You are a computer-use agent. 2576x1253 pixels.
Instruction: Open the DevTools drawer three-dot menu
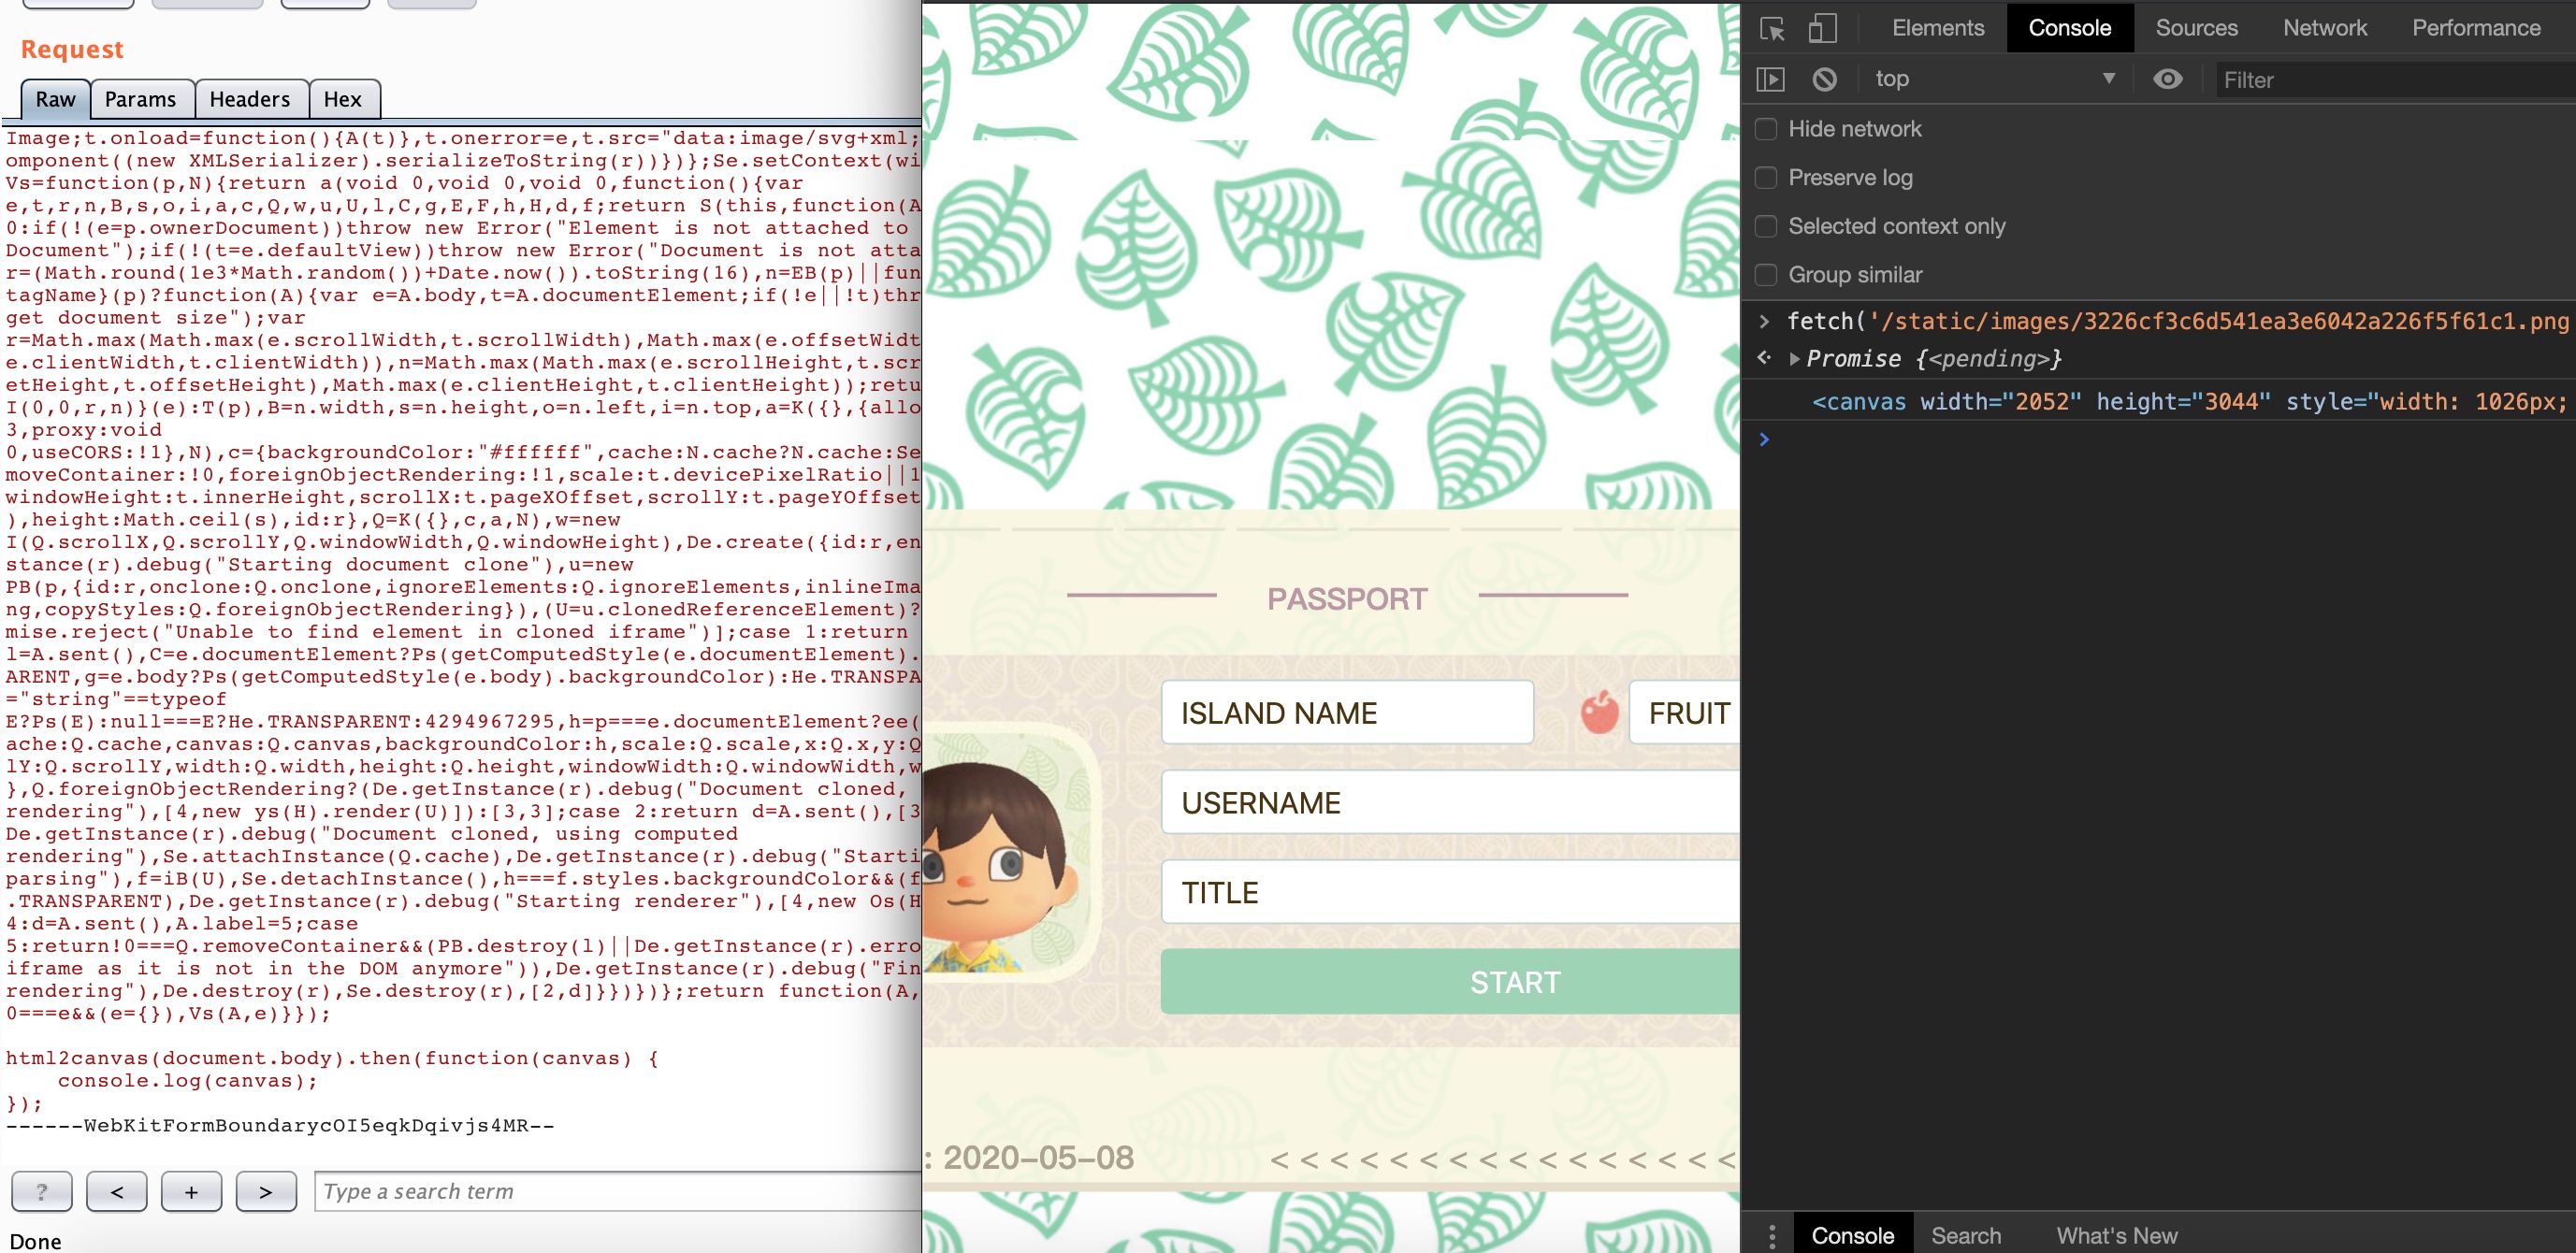click(x=1771, y=1236)
